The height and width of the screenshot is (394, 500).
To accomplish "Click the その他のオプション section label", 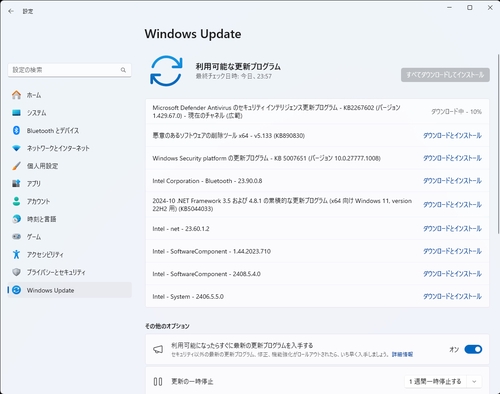I will pos(167,326).
